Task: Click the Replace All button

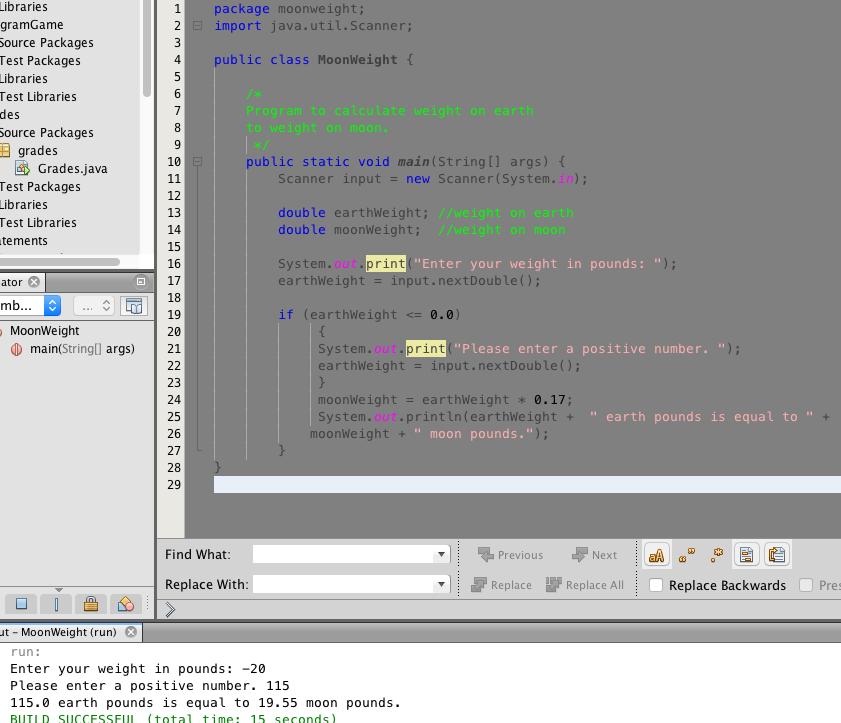Action: click(585, 585)
